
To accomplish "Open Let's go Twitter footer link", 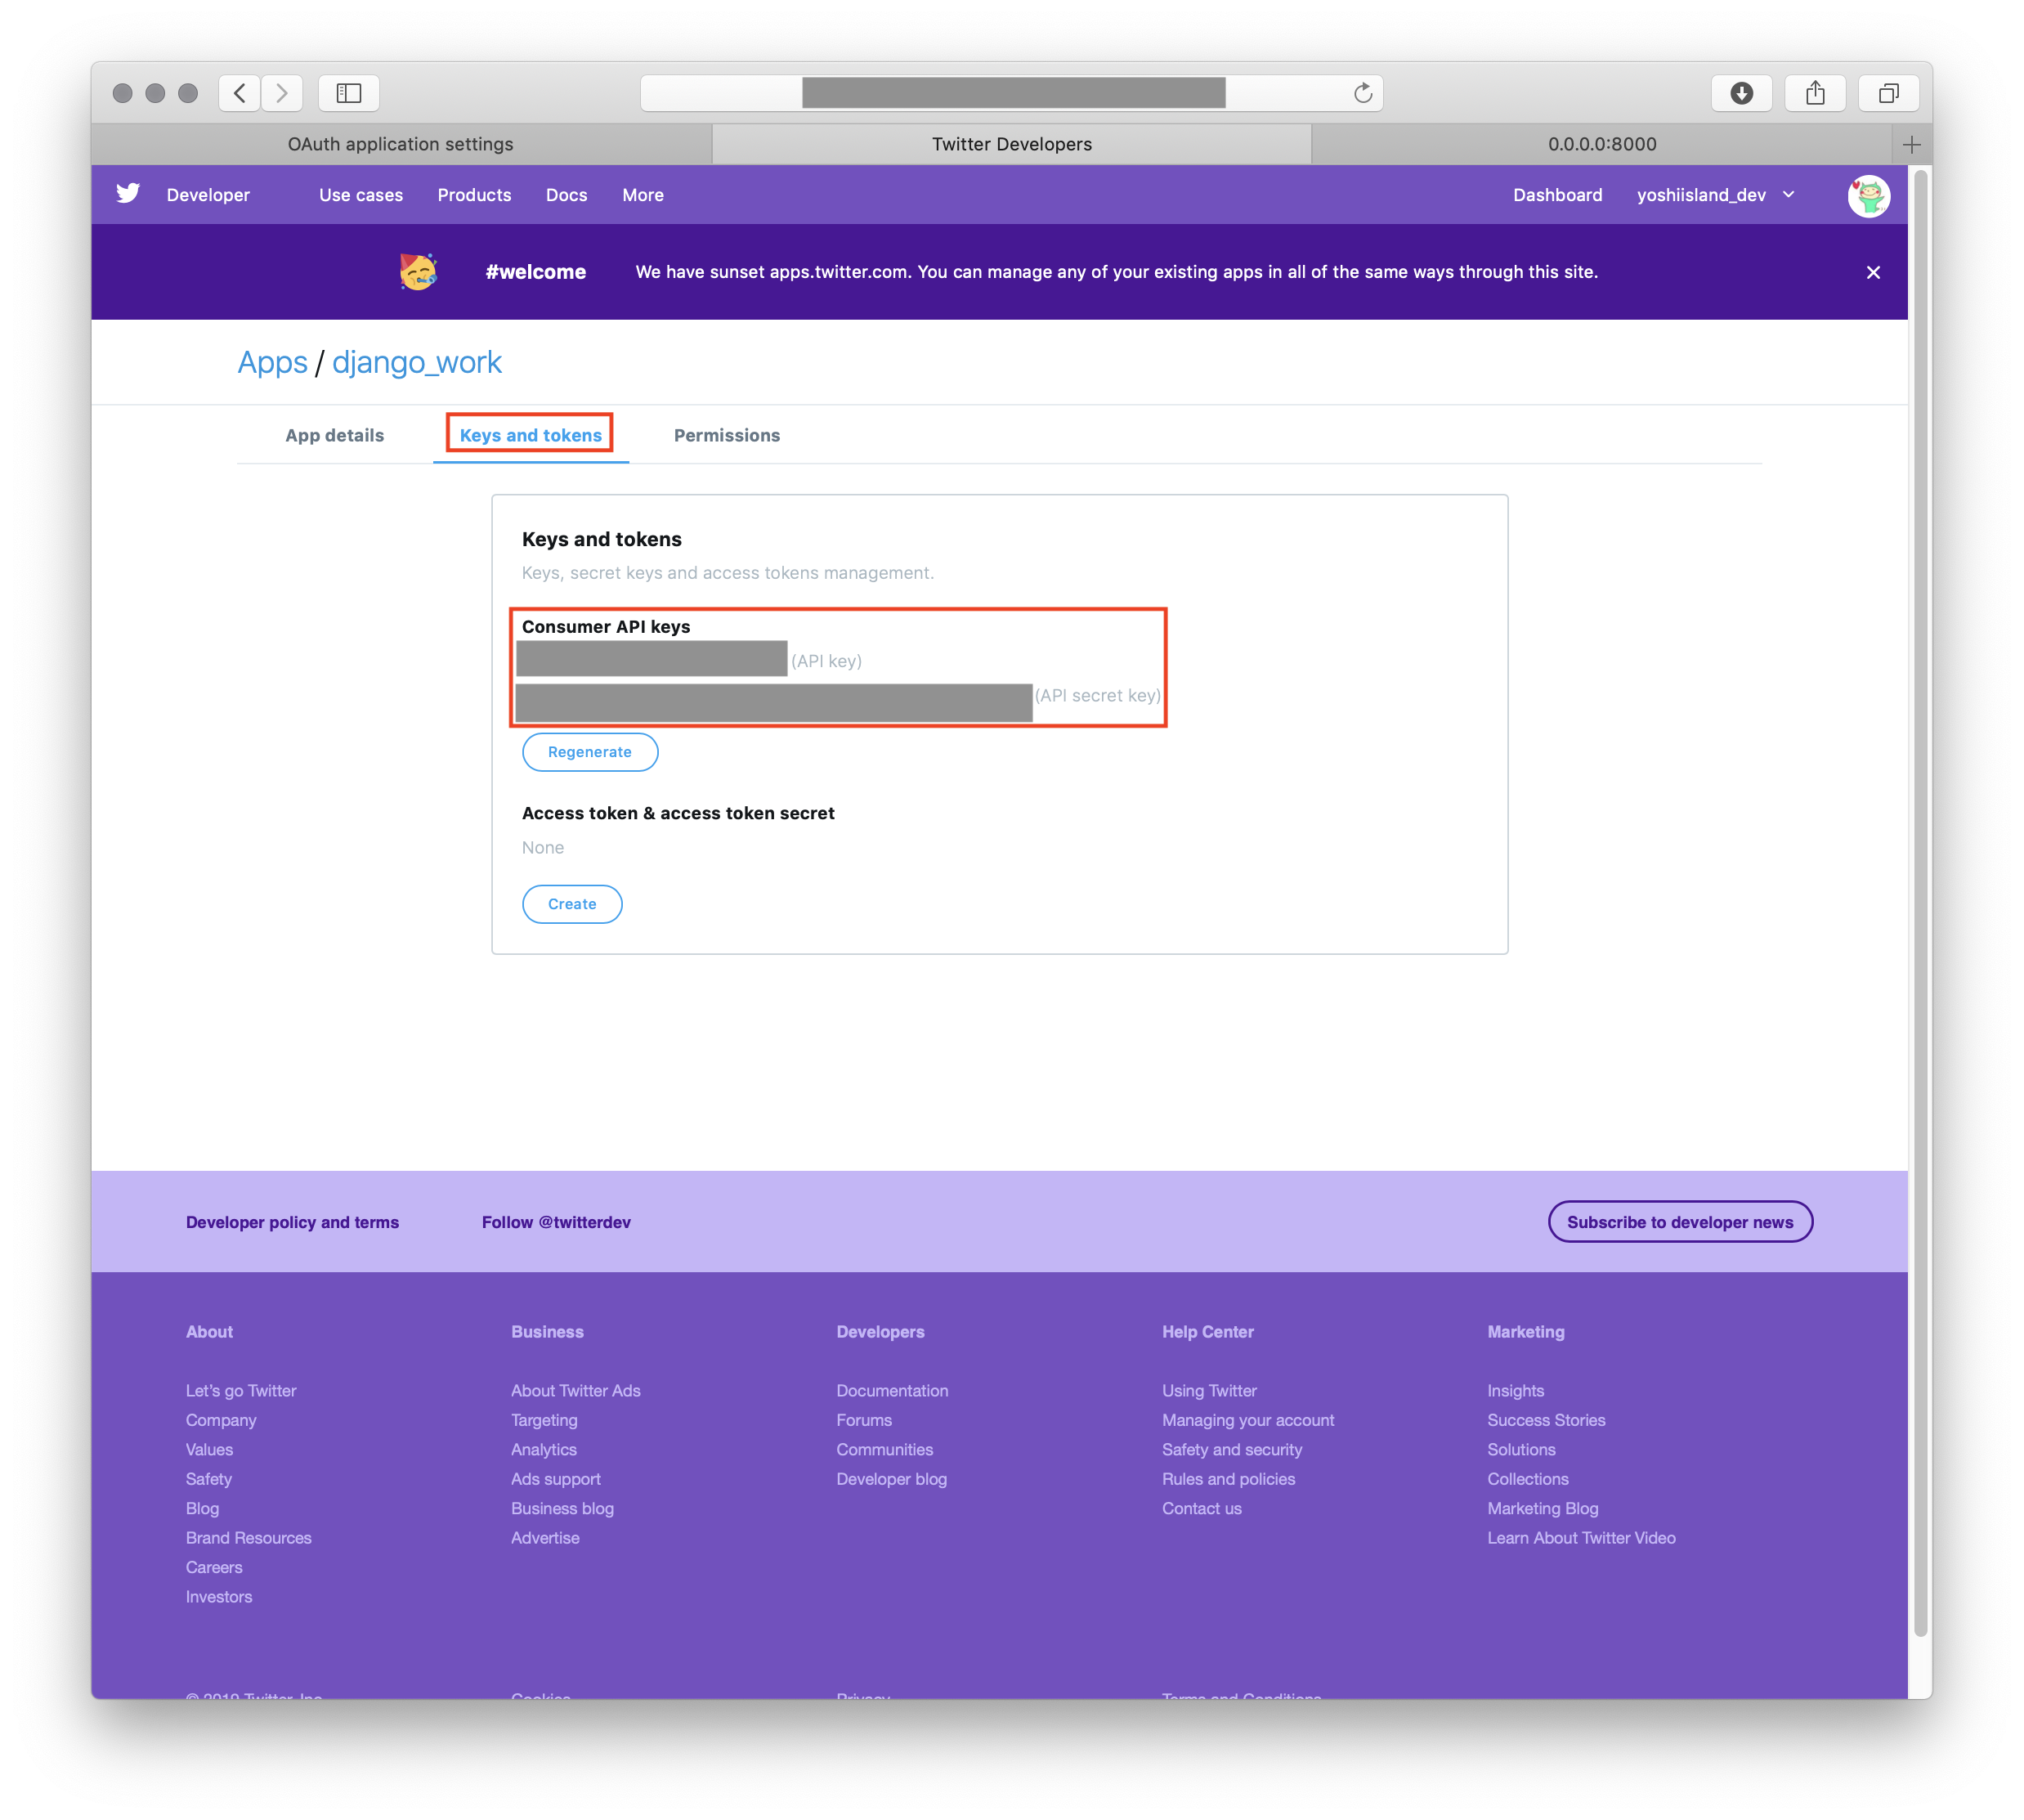I will click(241, 1391).
